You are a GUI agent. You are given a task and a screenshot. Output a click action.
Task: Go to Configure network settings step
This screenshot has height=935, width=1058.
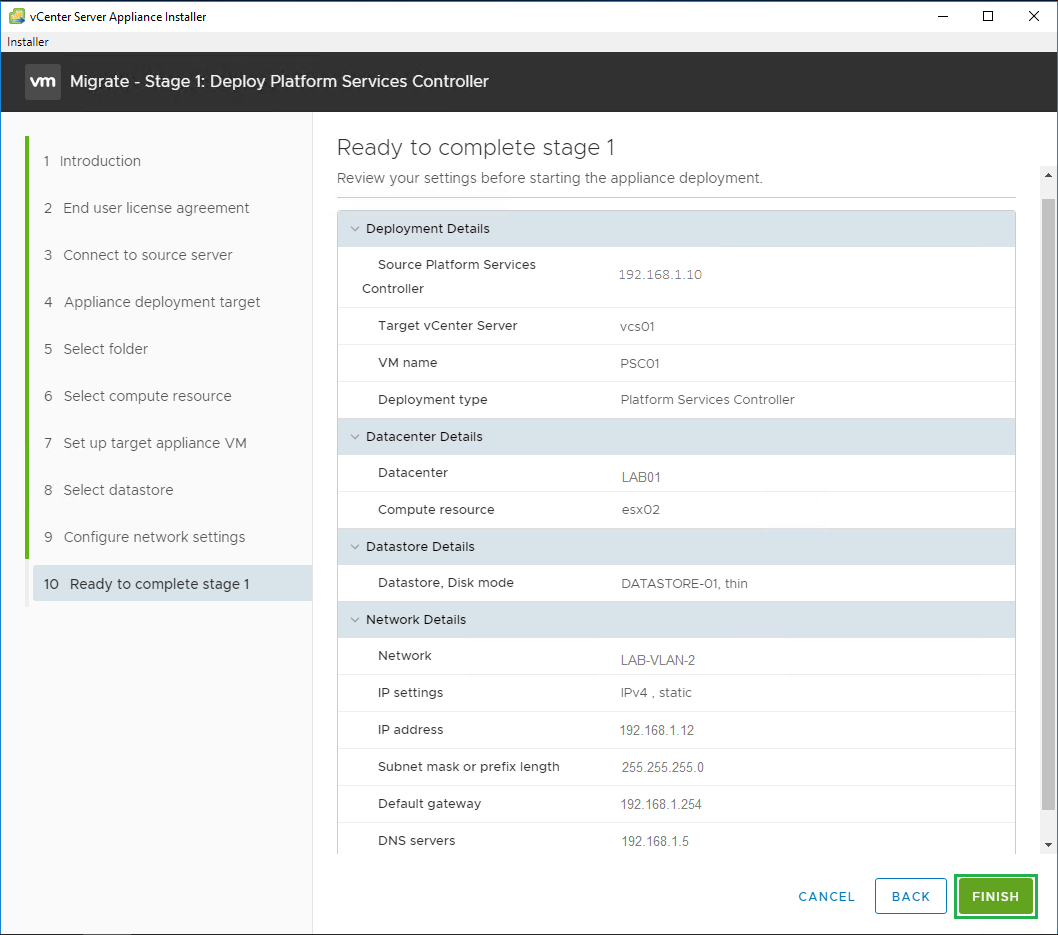point(154,537)
